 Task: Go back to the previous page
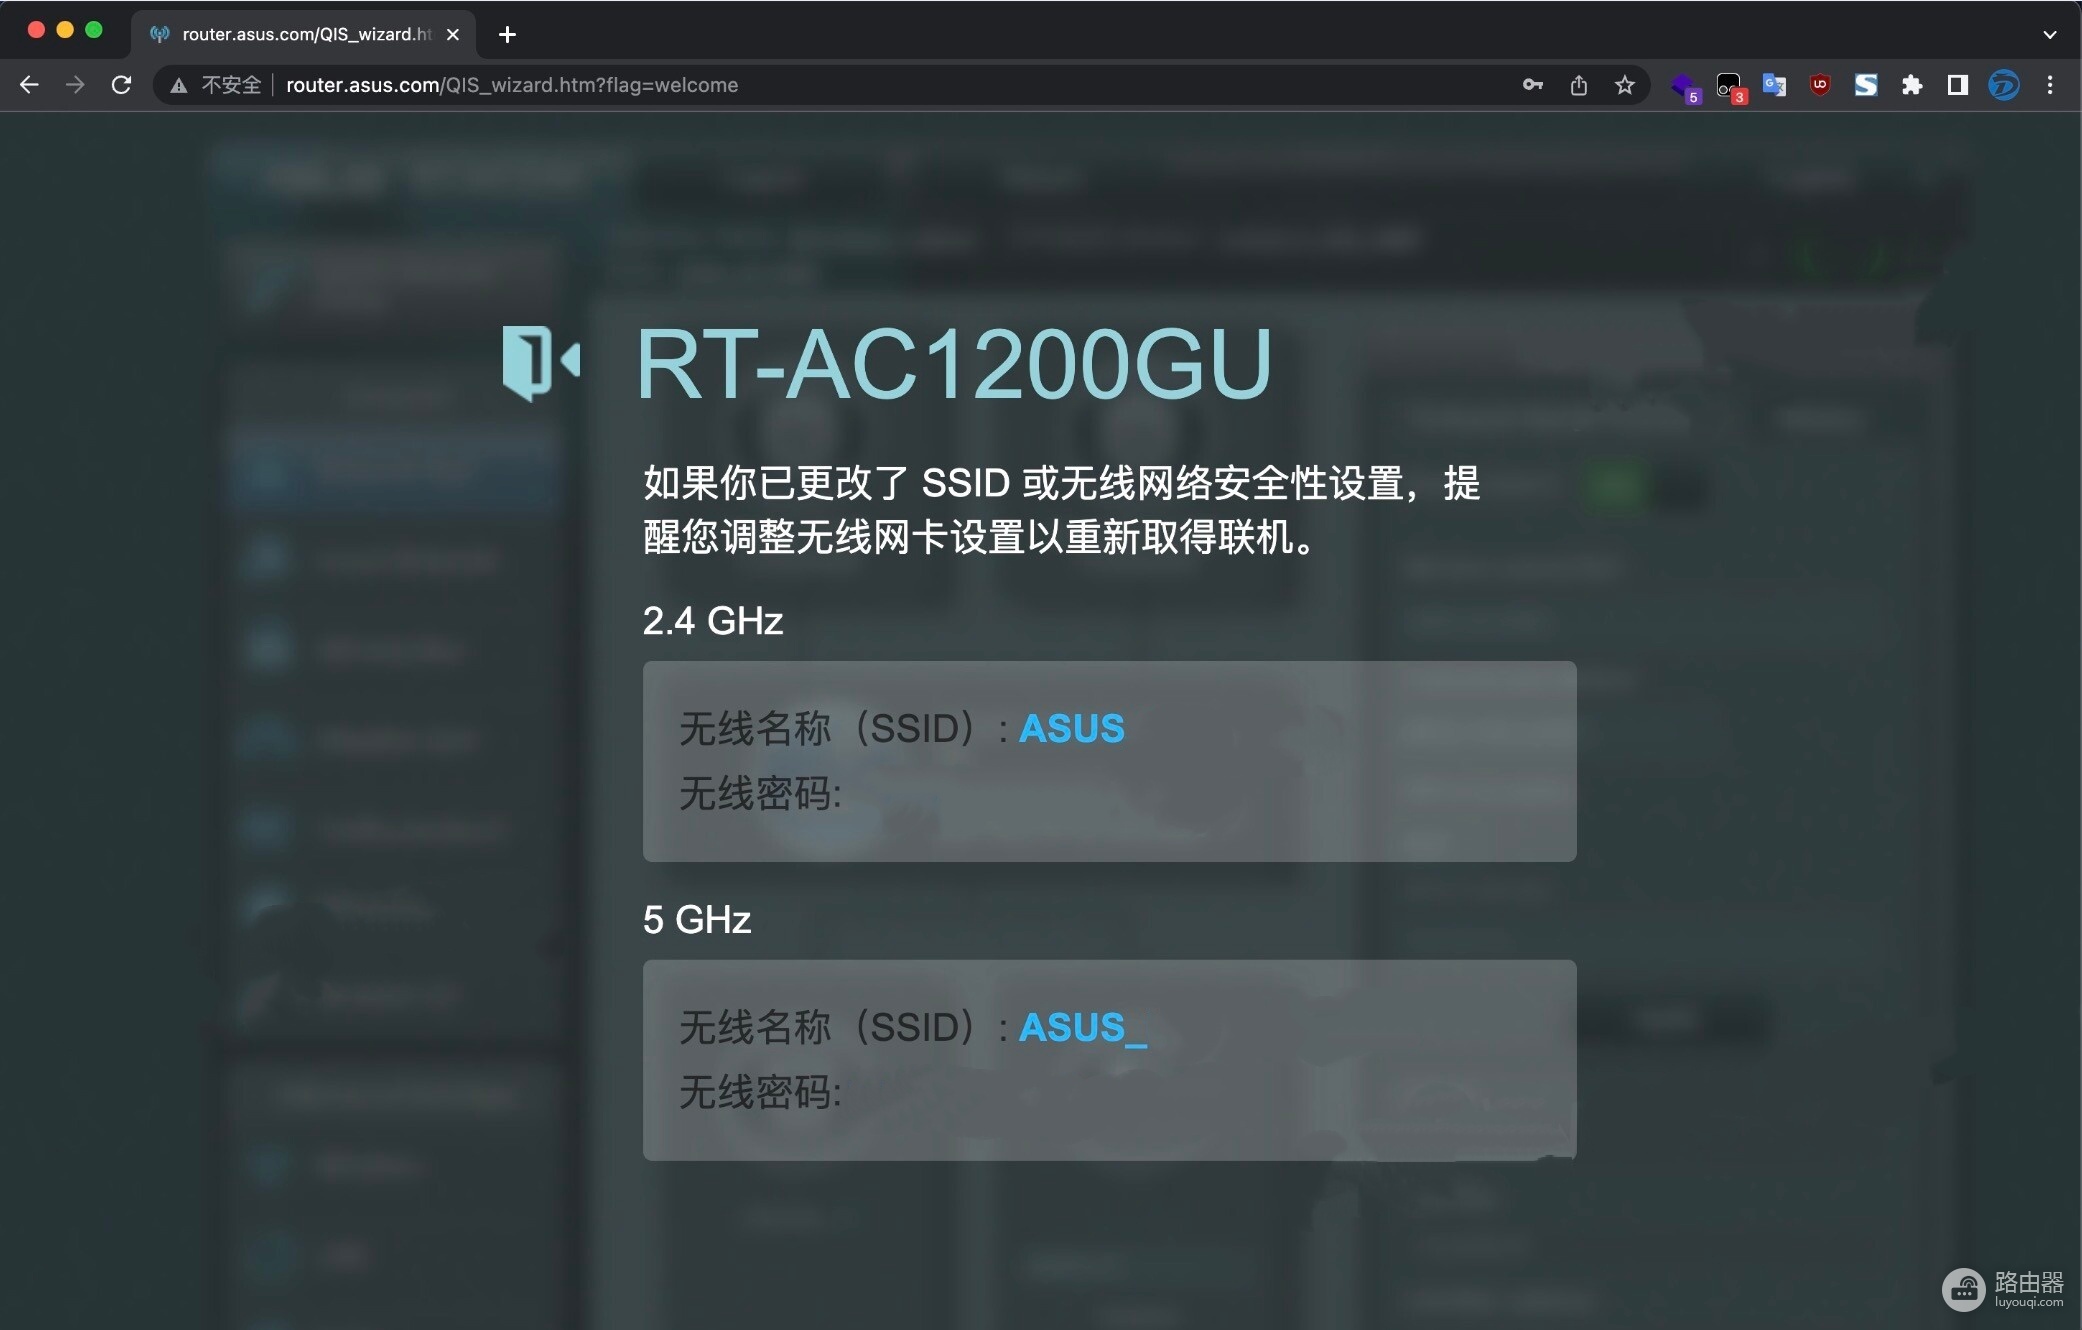(x=29, y=85)
